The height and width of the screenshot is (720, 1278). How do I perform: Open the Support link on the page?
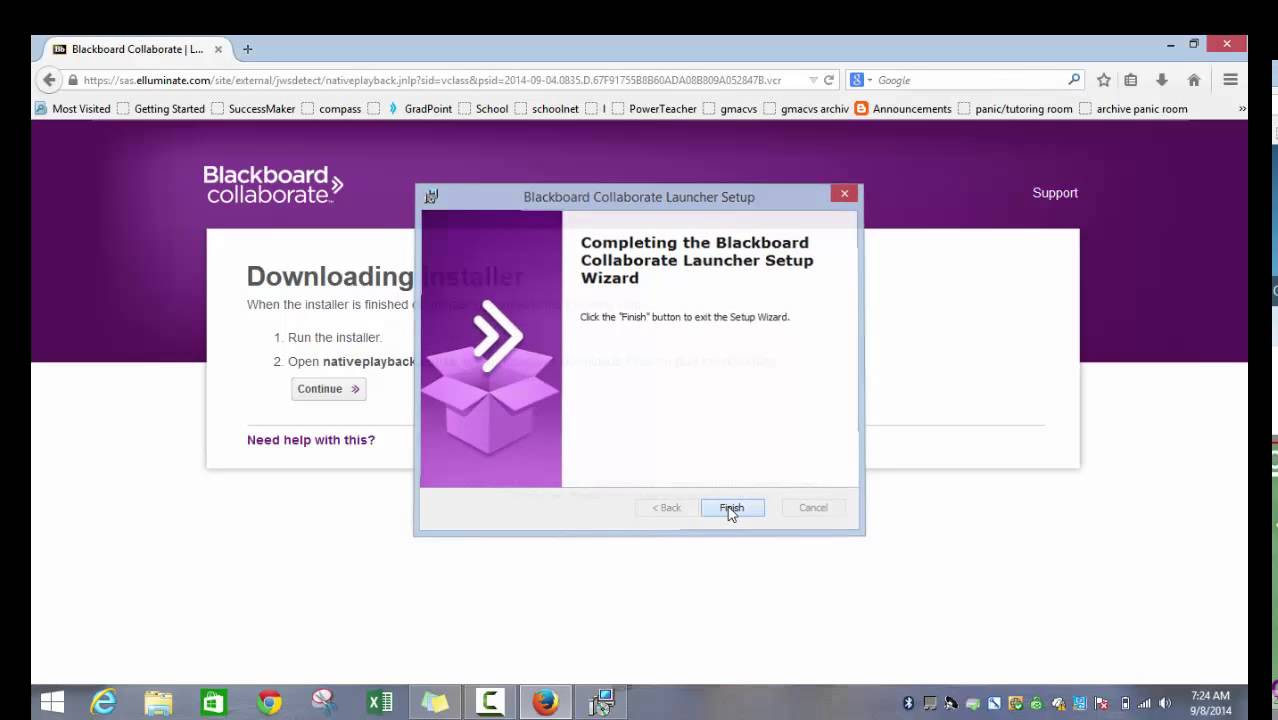coord(1055,193)
